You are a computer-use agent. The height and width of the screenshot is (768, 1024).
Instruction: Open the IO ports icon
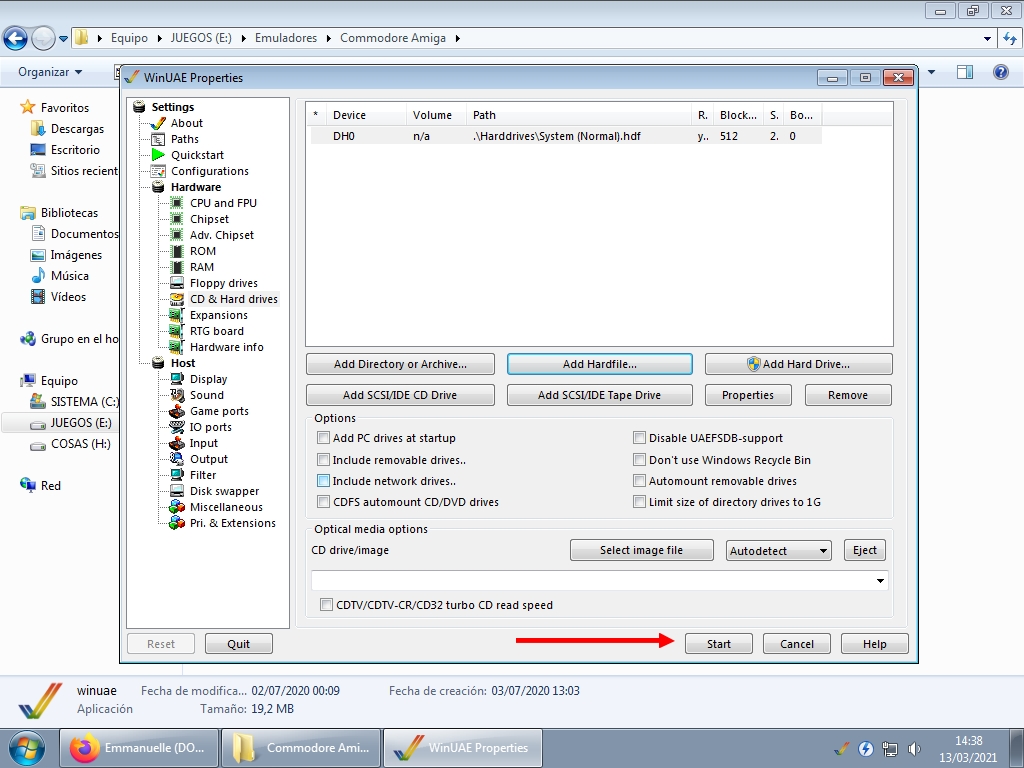(177, 426)
